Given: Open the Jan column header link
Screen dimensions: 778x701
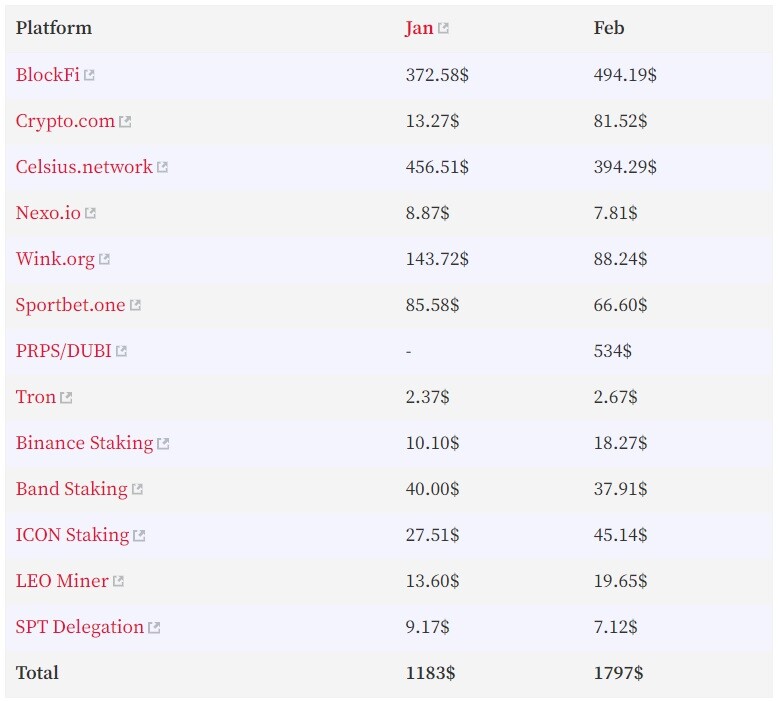Looking at the screenshot, I should click(x=419, y=28).
